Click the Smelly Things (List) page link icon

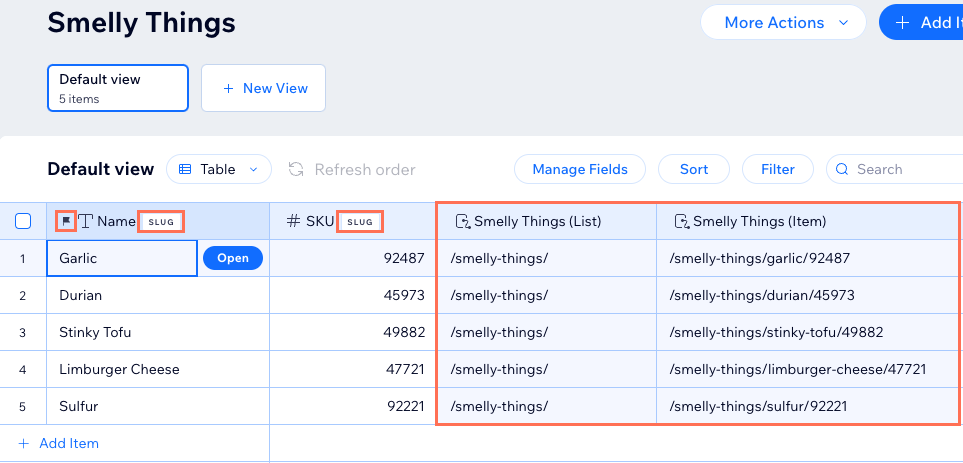point(462,221)
